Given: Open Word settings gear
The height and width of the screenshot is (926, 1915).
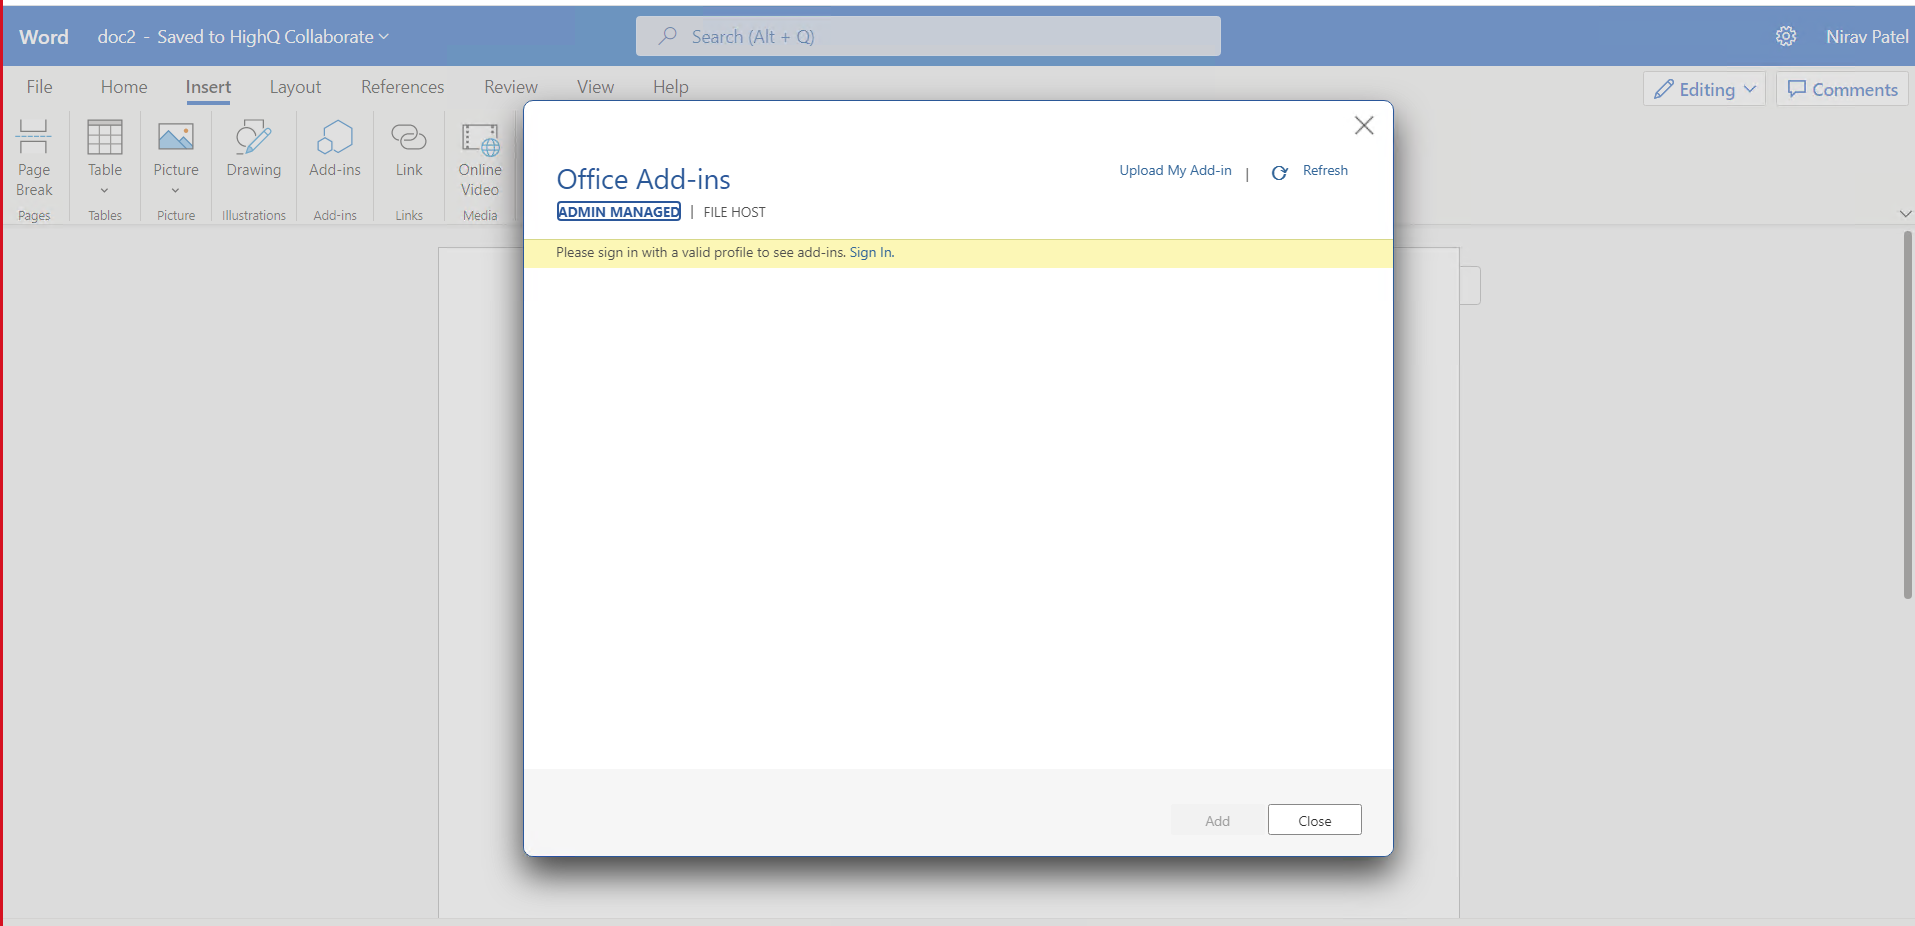Looking at the screenshot, I should (x=1787, y=36).
